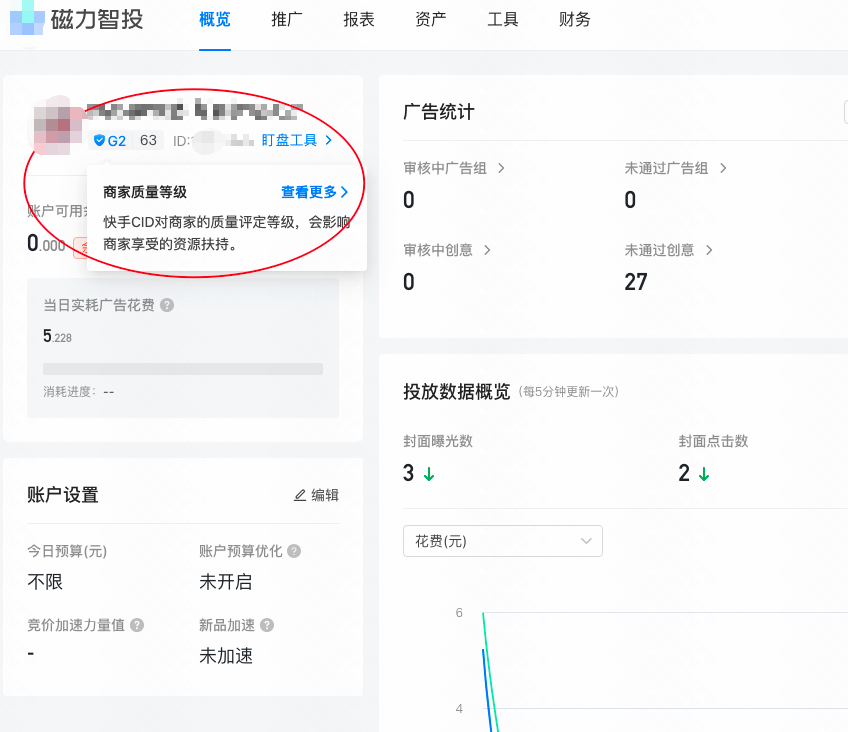The image size is (848, 732).
Task: Open the 花费(元) dropdown
Action: pyautogui.click(x=502, y=541)
